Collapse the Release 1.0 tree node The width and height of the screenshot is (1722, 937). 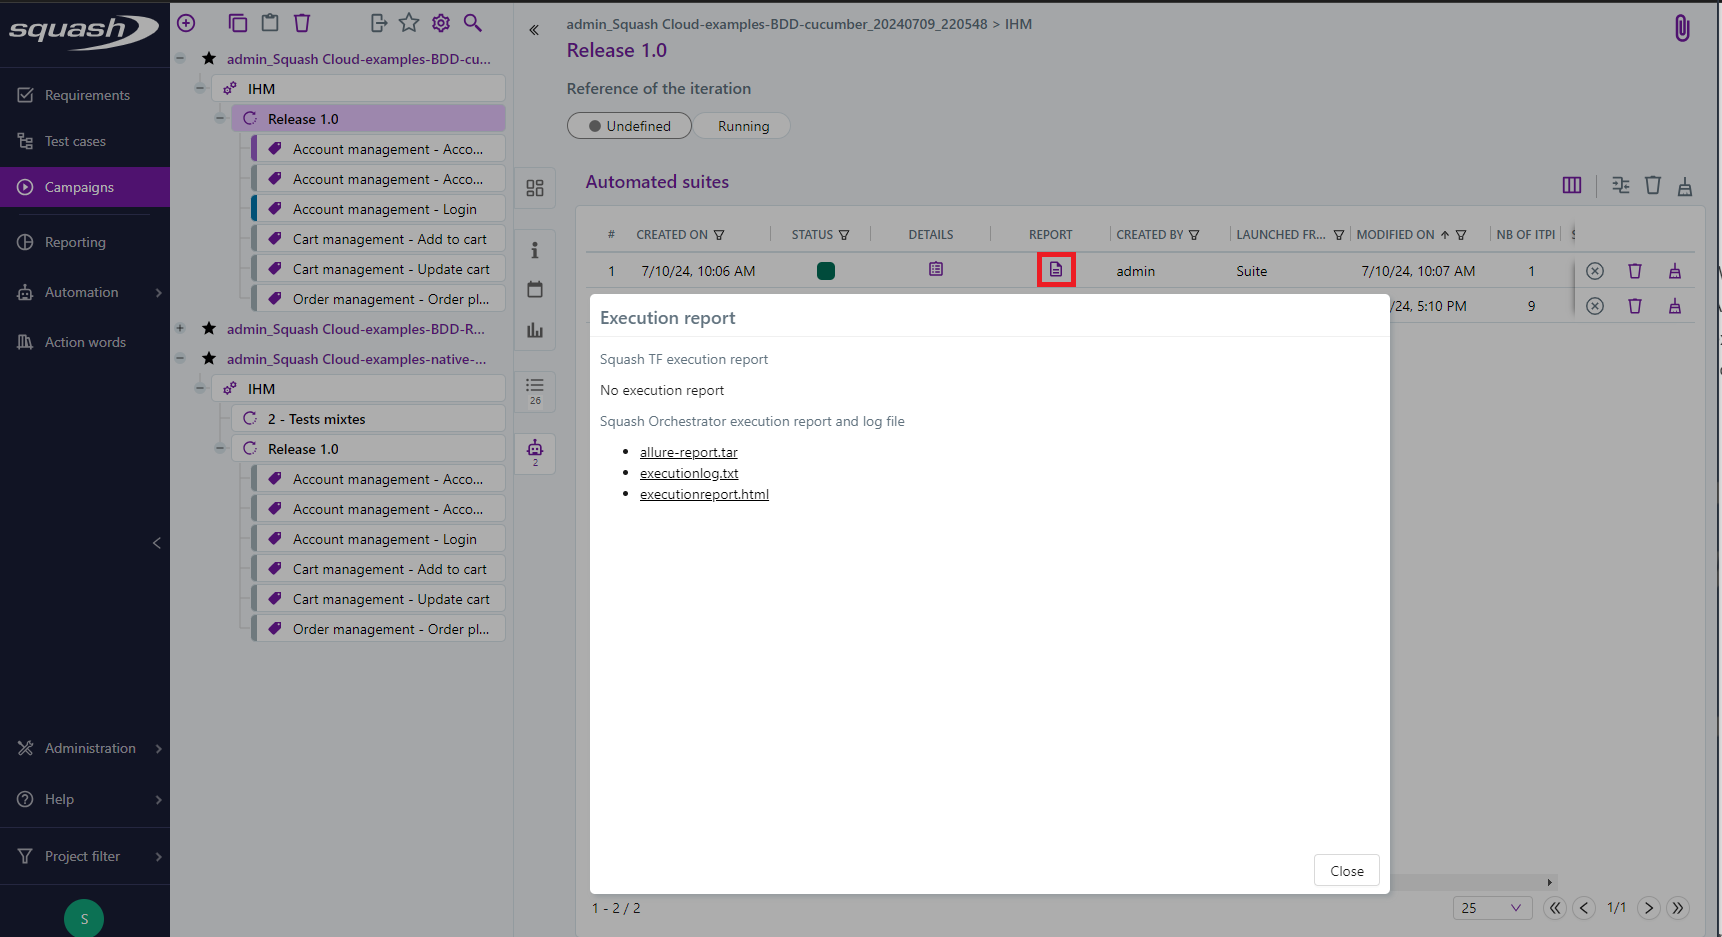click(220, 118)
